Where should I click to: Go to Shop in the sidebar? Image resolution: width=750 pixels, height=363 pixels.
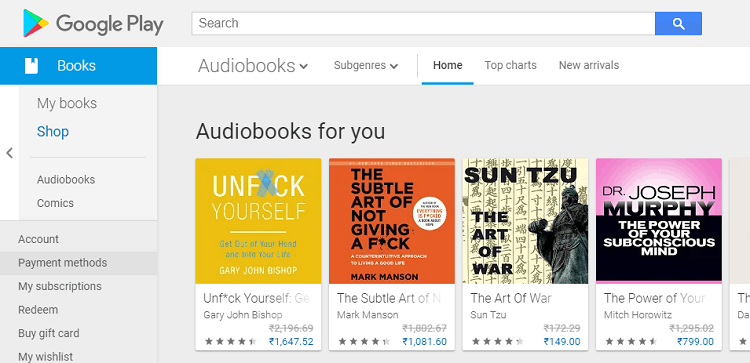[x=53, y=132]
